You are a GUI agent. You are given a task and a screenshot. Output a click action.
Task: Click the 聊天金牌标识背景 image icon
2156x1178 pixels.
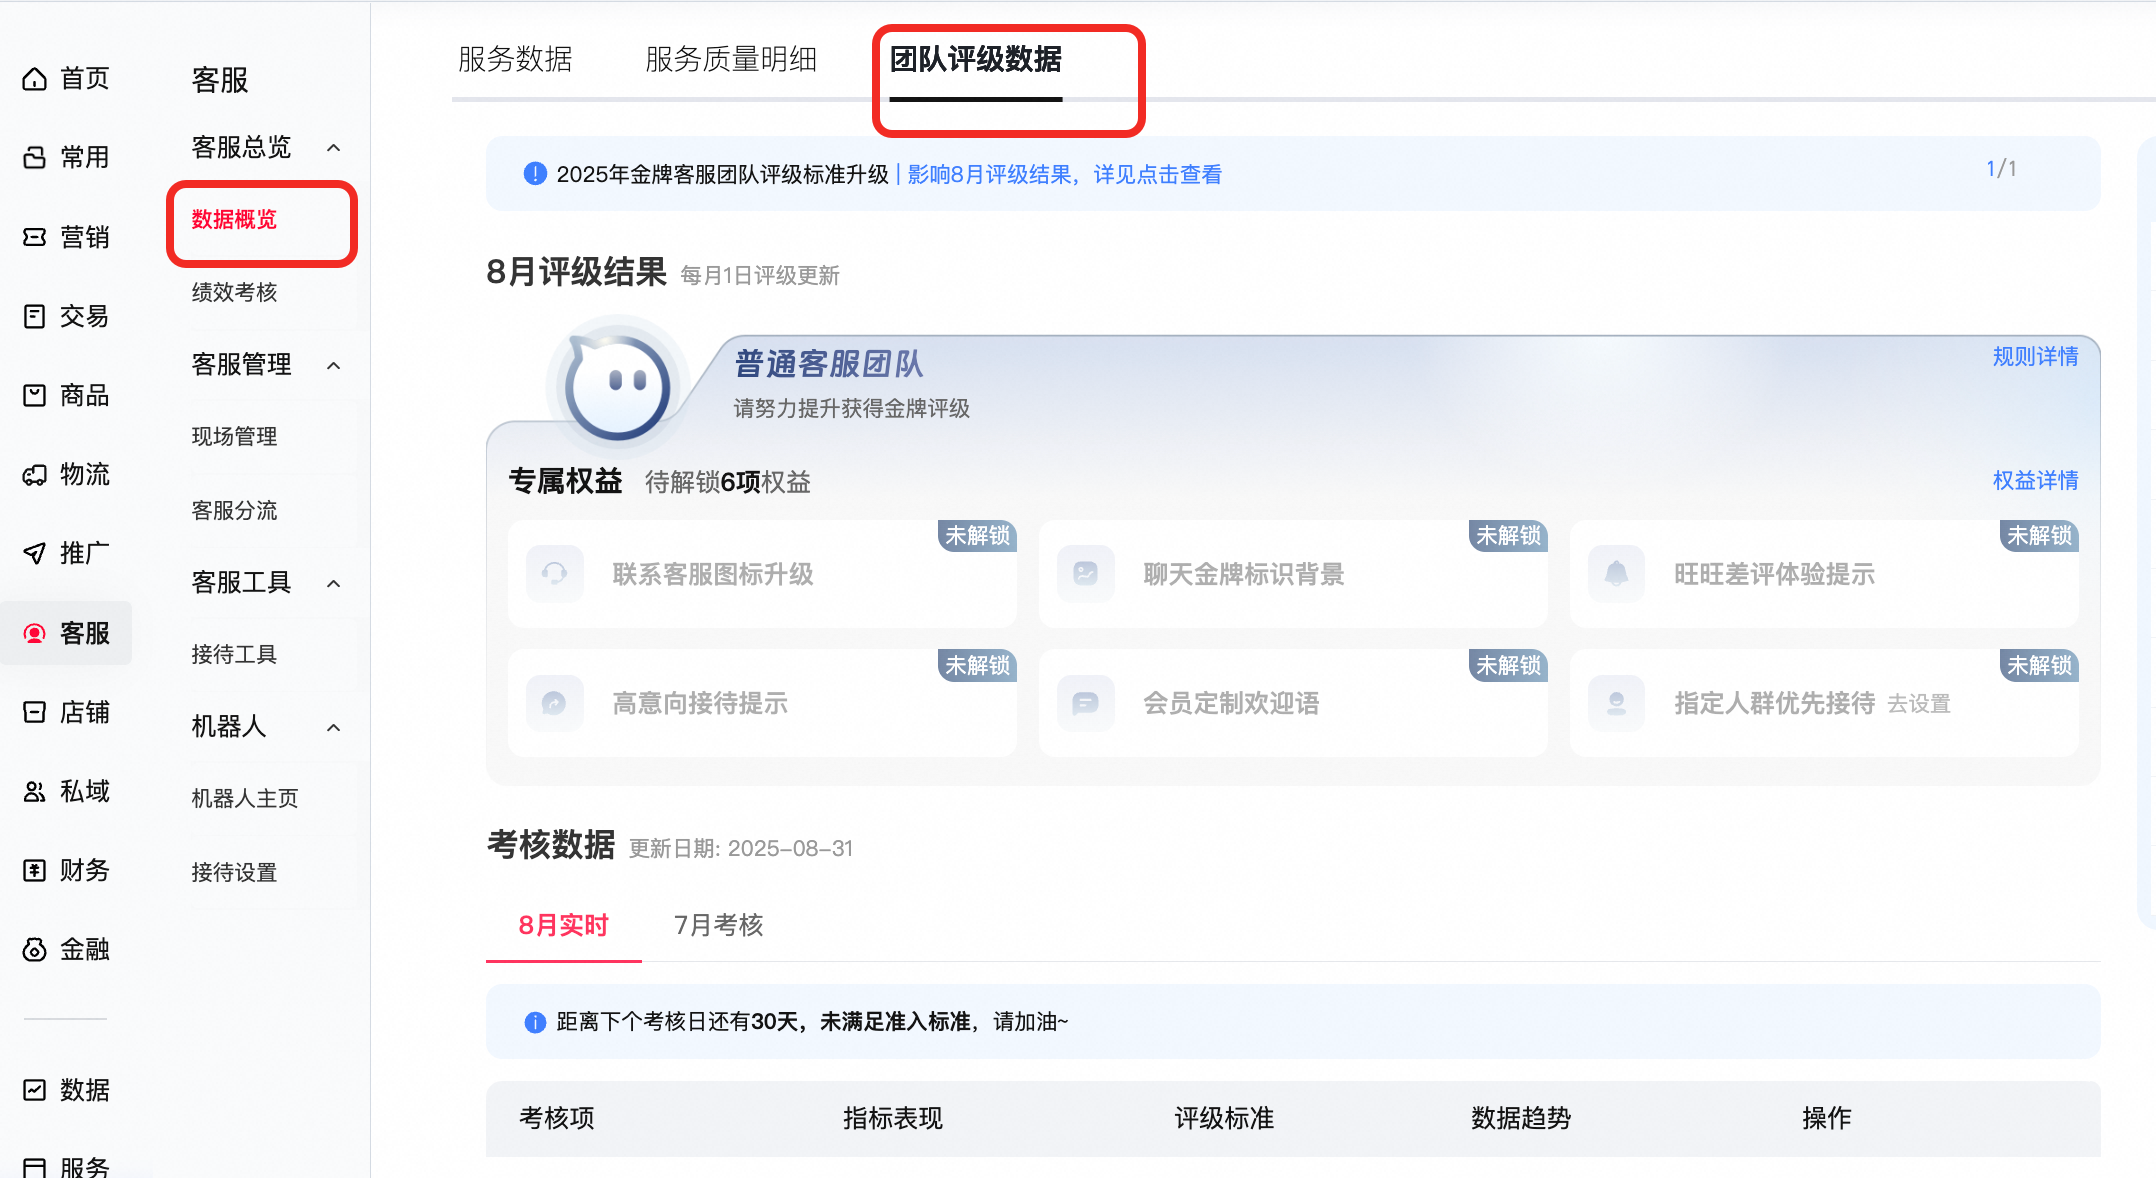click(x=1086, y=574)
